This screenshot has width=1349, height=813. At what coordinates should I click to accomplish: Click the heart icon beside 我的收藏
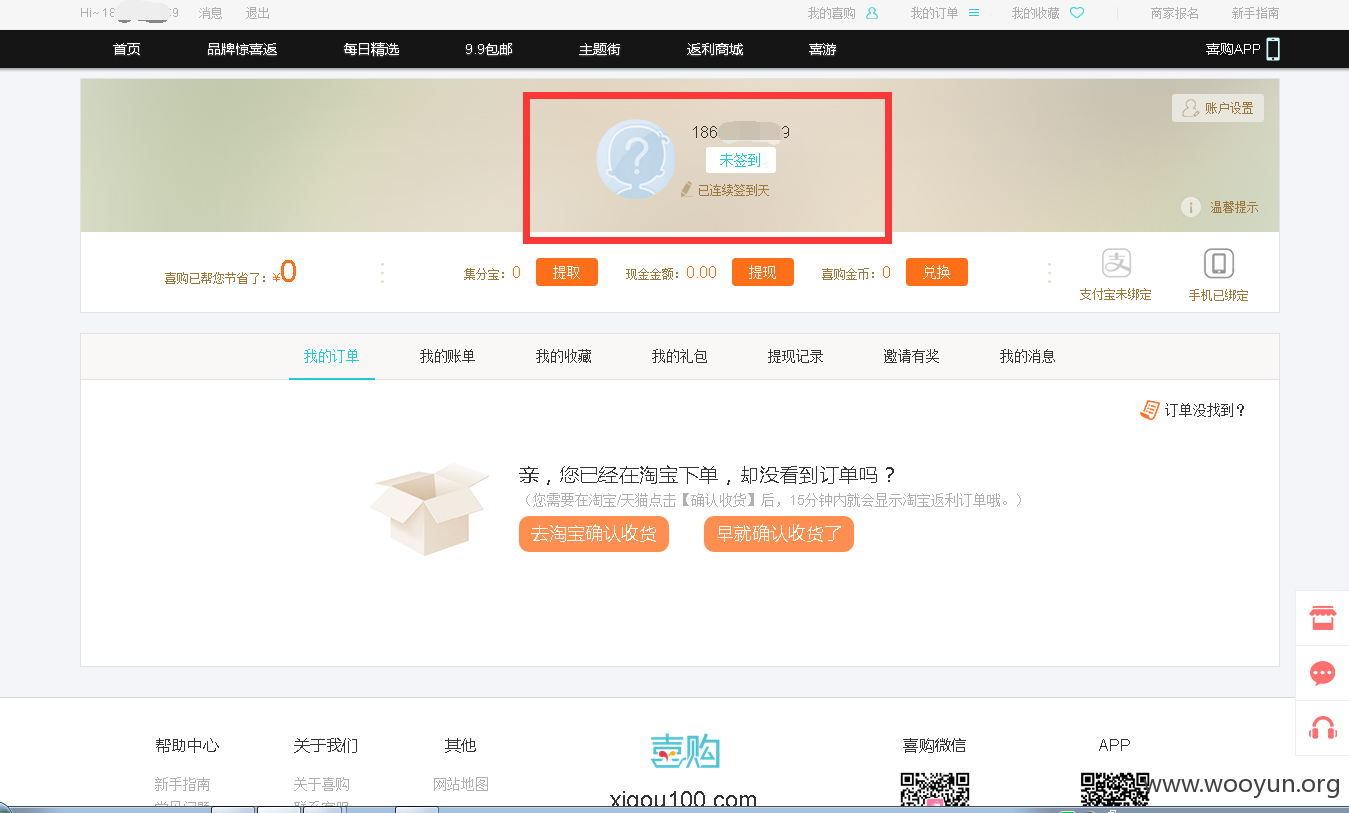coord(1077,13)
